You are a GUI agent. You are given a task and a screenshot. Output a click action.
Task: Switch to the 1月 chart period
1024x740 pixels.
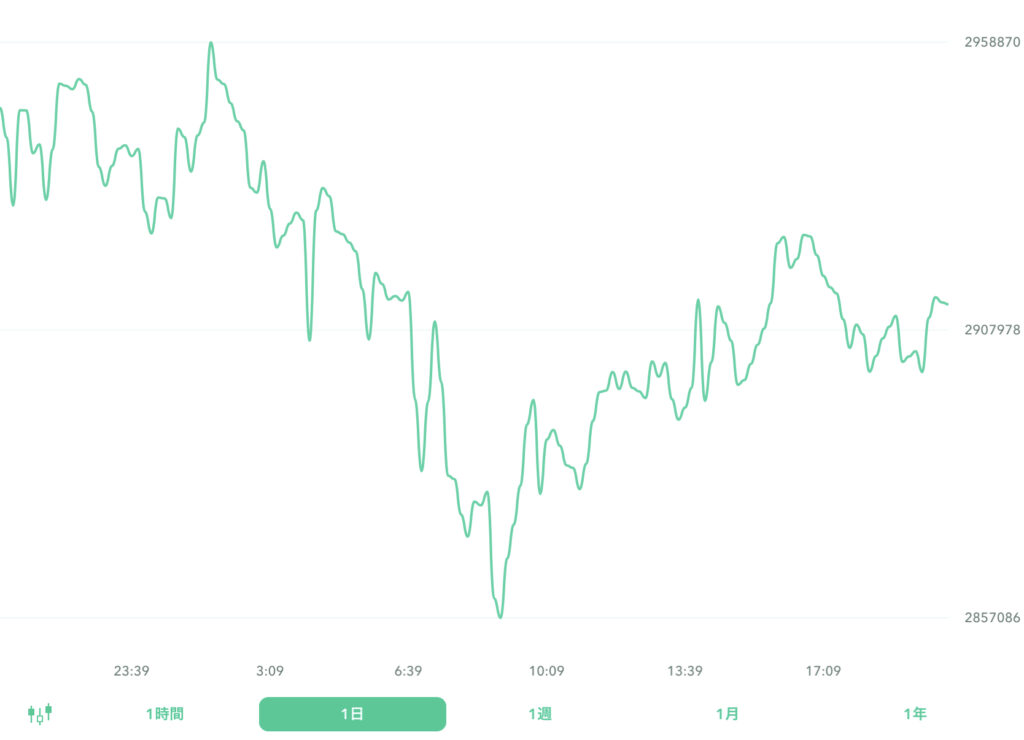pos(729,714)
